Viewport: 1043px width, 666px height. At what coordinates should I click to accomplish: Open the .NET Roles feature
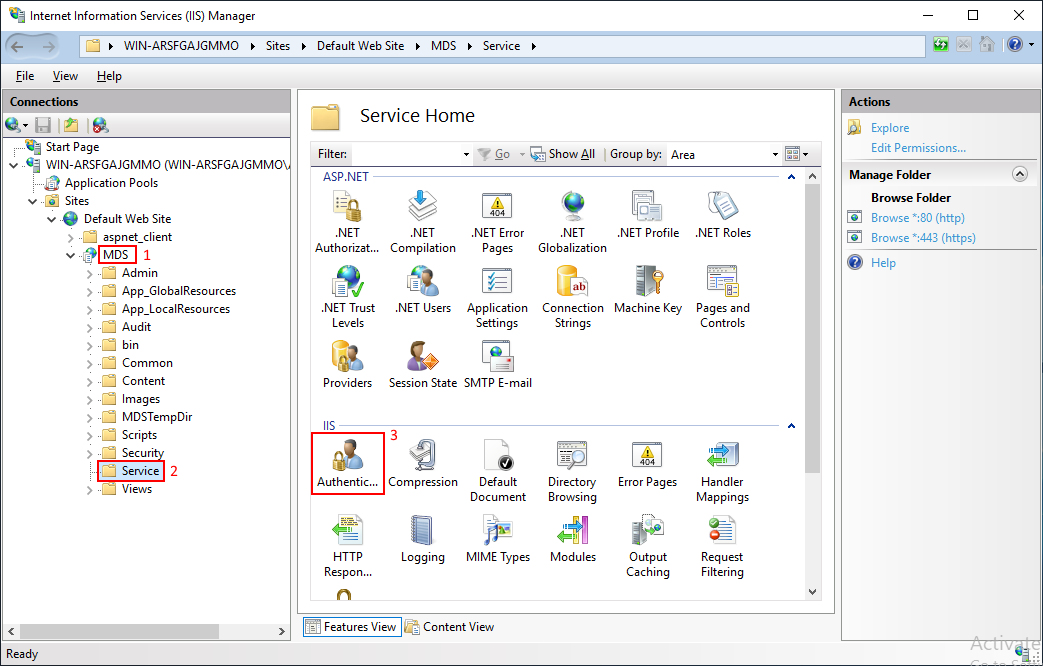pos(722,215)
